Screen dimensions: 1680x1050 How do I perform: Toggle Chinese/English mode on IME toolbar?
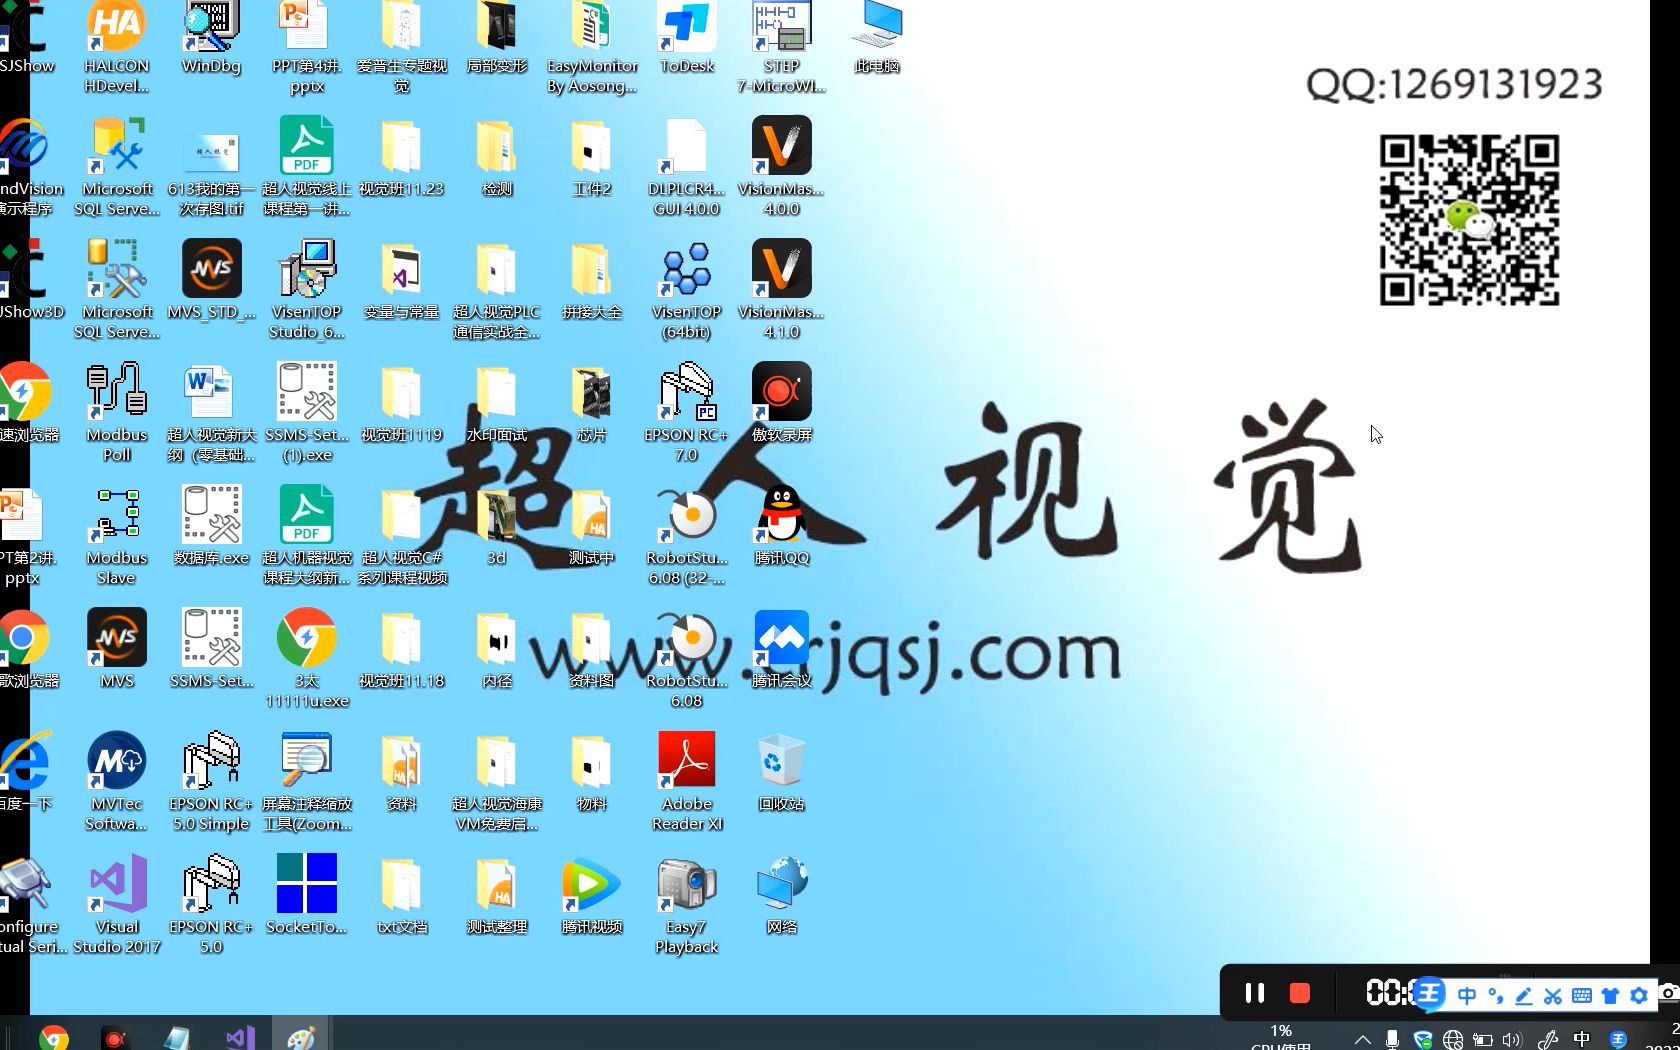(1467, 995)
